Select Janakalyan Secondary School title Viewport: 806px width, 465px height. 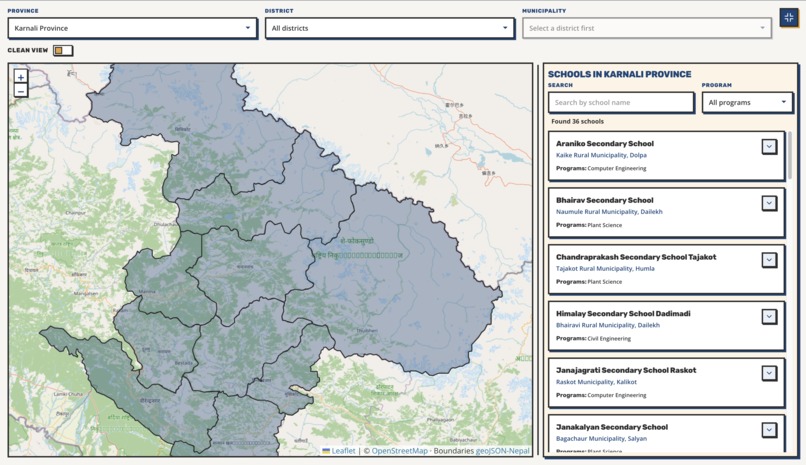(612, 427)
